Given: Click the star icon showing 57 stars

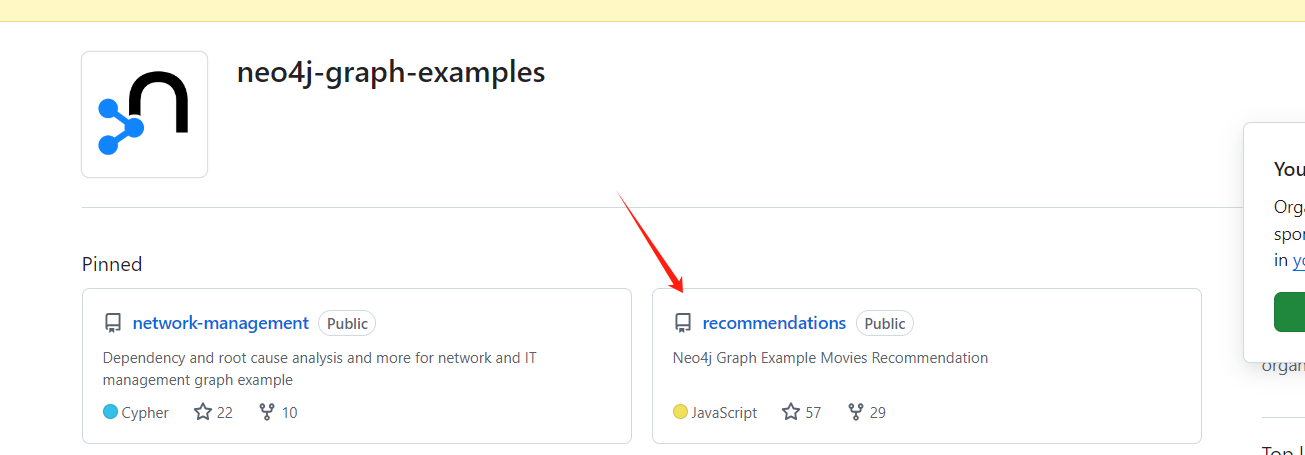Looking at the screenshot, I should (x=791, y=412).
